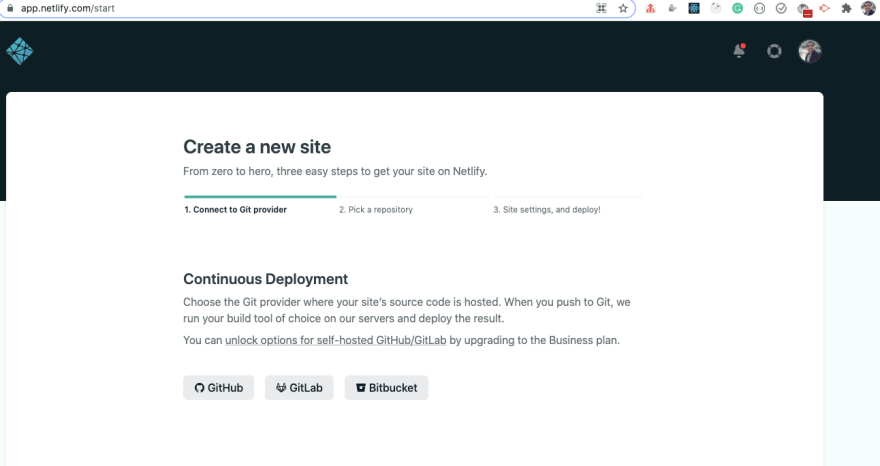Click the site lock icon in address bar

point(10,8)
